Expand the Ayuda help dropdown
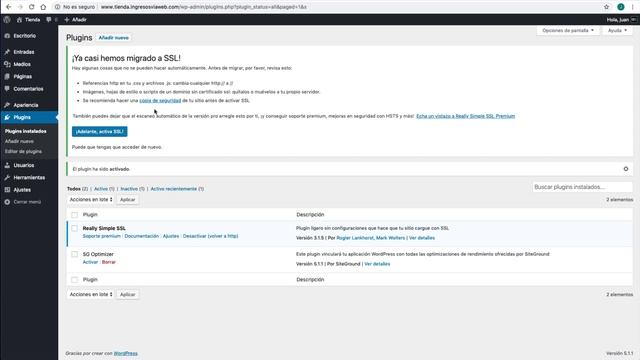 (617, 31)
